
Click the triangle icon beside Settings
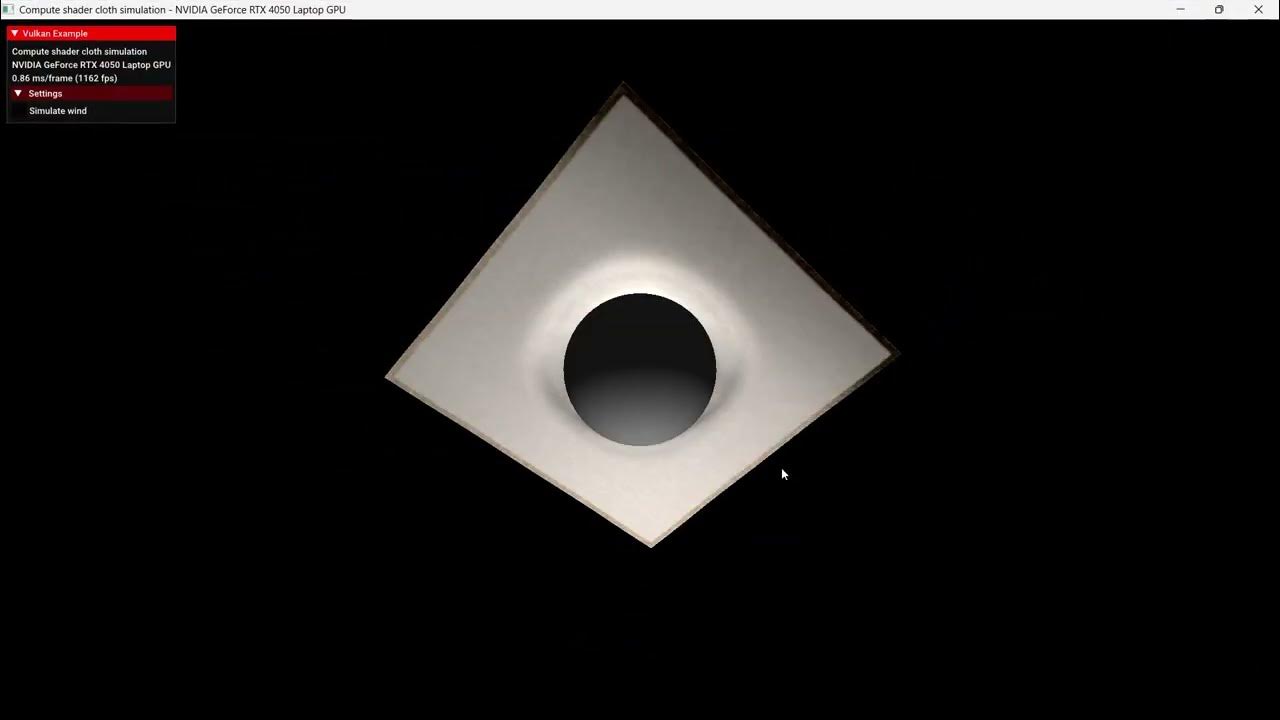point(18,93)
